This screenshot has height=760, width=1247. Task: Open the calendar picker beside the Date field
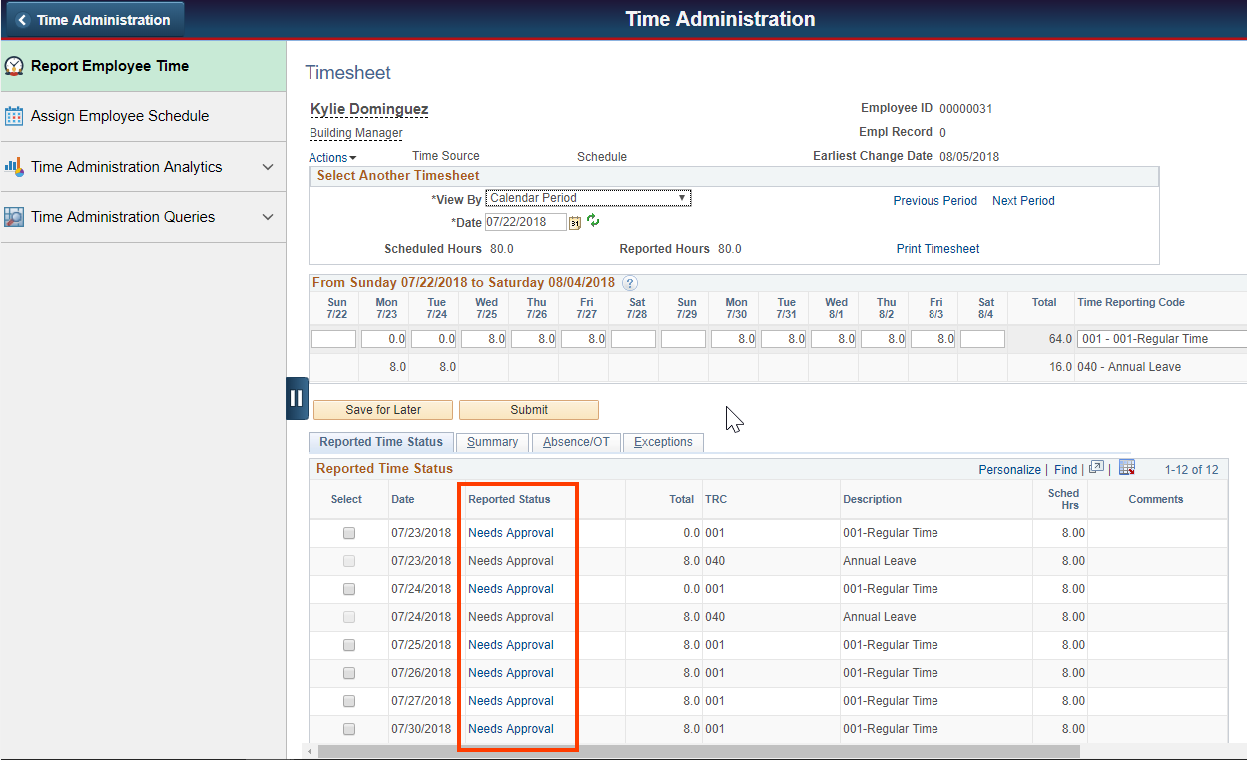point(573,222)
